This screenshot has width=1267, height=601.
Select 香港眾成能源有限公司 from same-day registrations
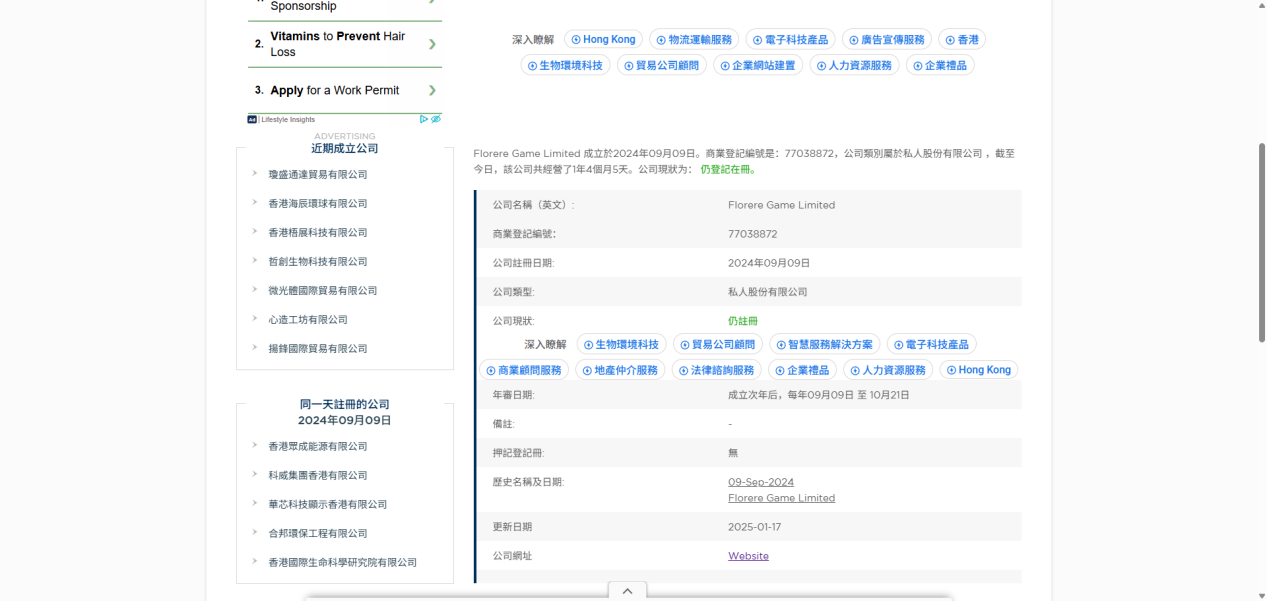[x=320, y=446]
